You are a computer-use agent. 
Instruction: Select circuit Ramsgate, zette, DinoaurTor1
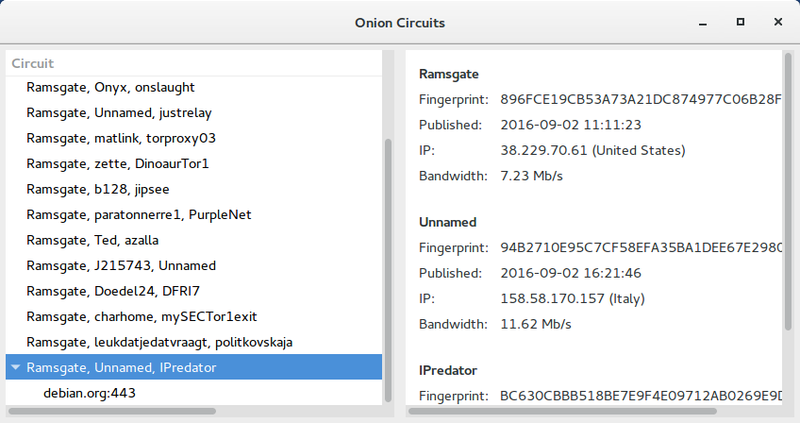[118, 163]
